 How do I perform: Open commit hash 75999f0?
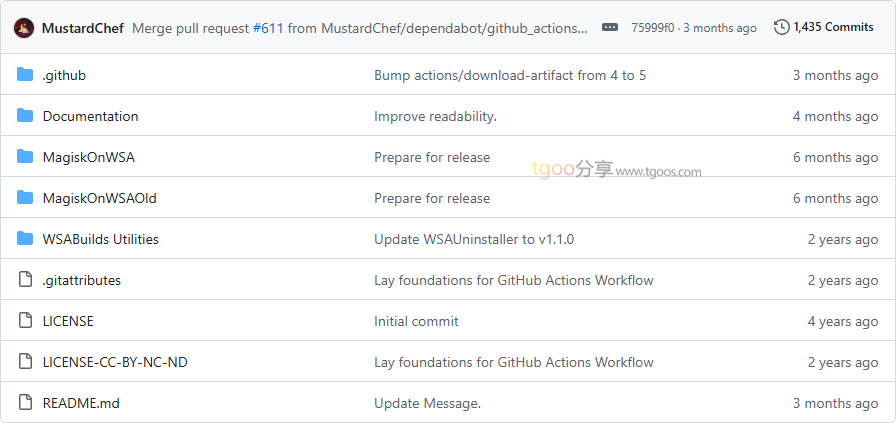652,28
